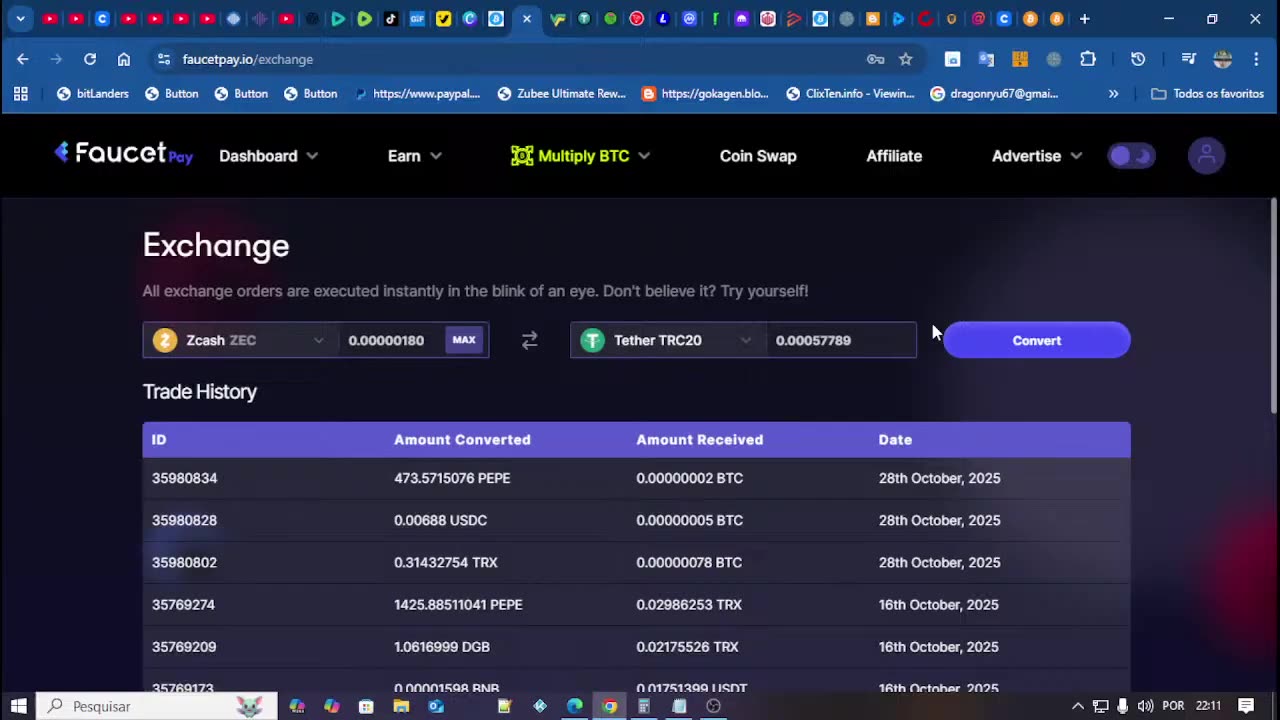Expand the Earn menu
This screenshot has width=1280, height=720.
(x=414, y=156)
